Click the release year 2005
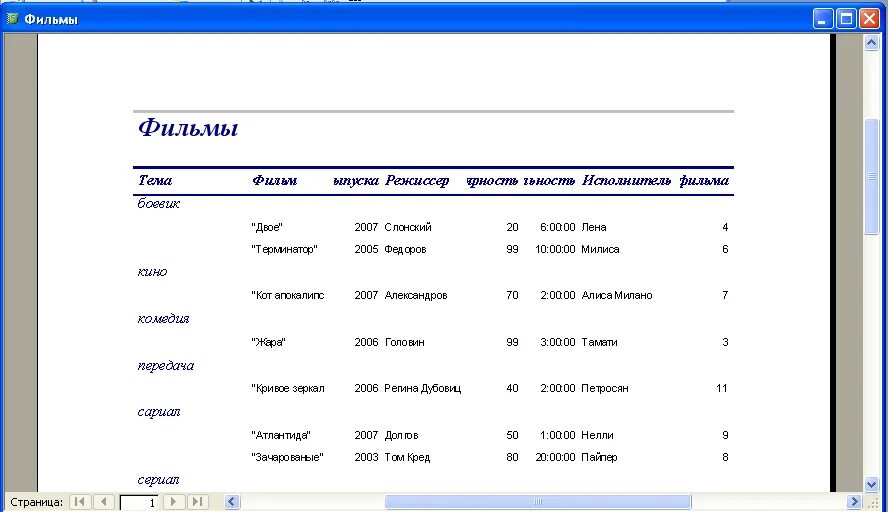This screenshot has height=512, width=888. pos(366,249)
